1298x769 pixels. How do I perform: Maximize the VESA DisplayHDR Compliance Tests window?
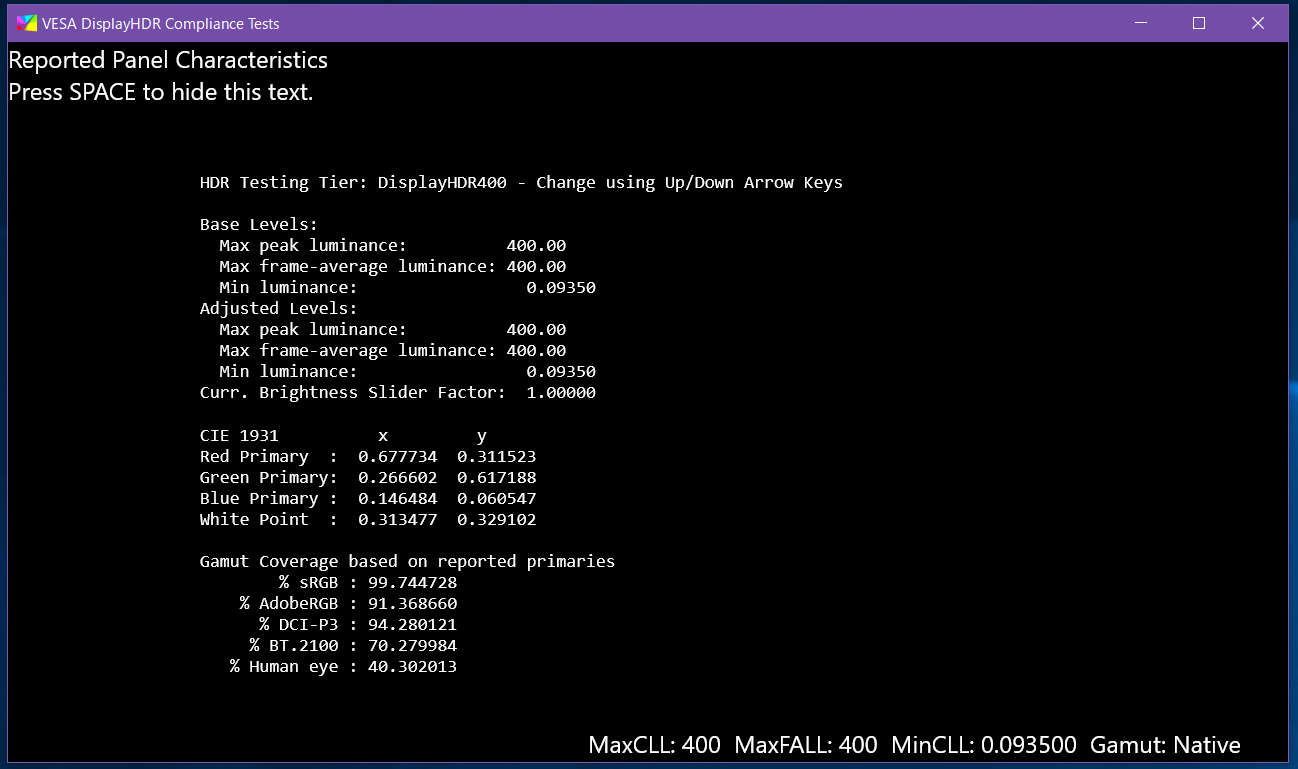(1199, 23)
